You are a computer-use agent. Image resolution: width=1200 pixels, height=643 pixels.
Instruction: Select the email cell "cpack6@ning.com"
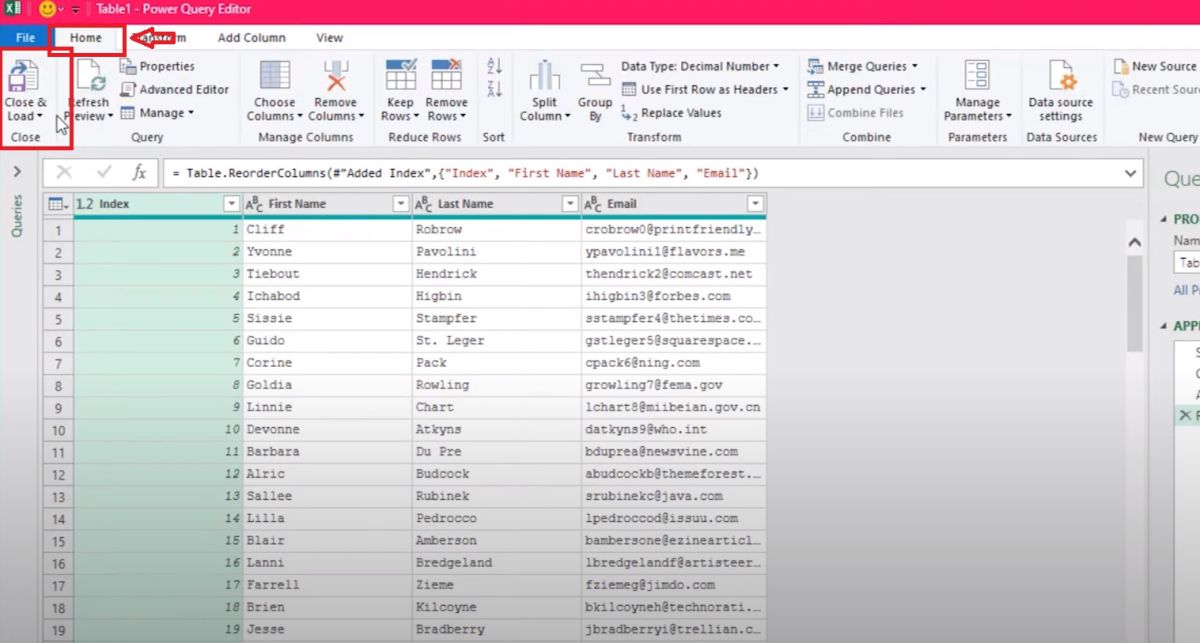click(674, 363)
